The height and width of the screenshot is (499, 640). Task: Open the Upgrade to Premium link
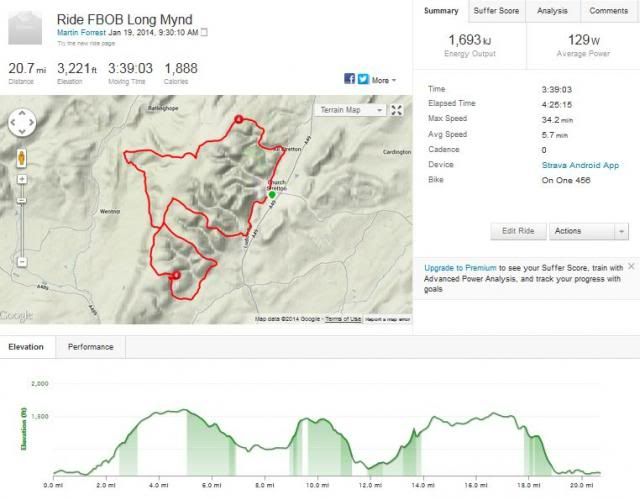click(460, 268)
